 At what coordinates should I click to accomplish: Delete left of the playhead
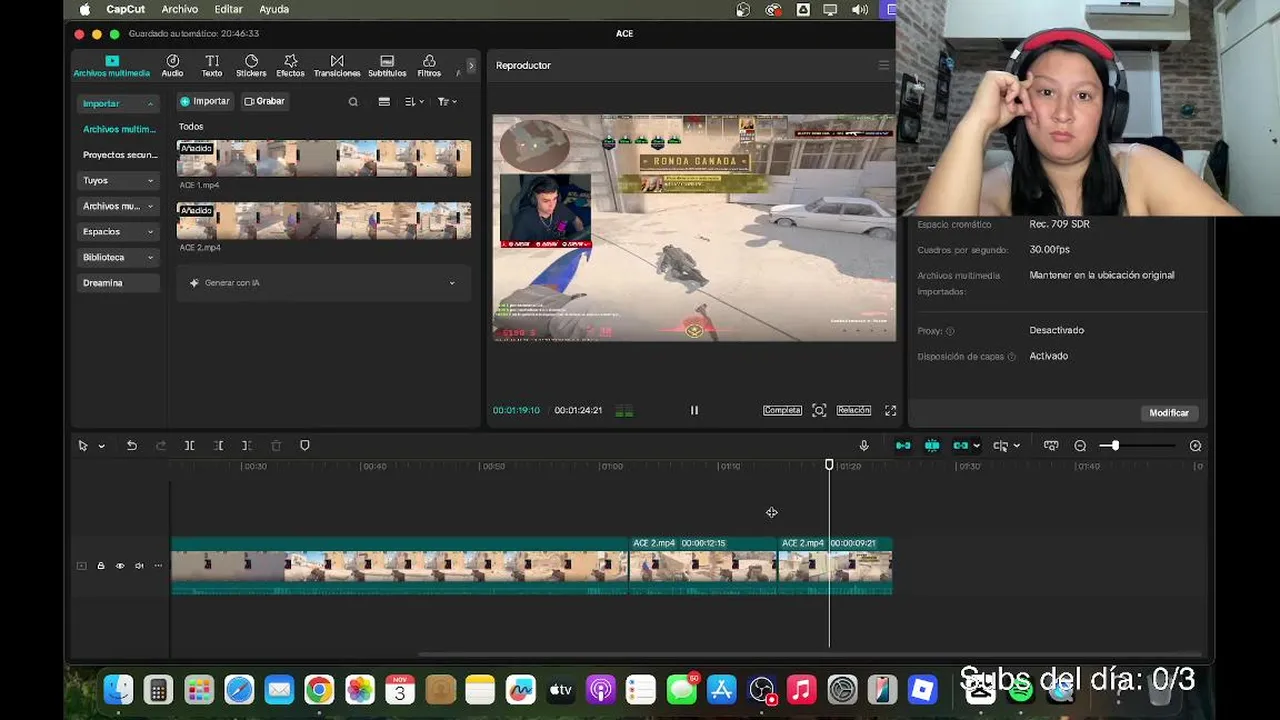pyautogui.click(x=218, y=446)
